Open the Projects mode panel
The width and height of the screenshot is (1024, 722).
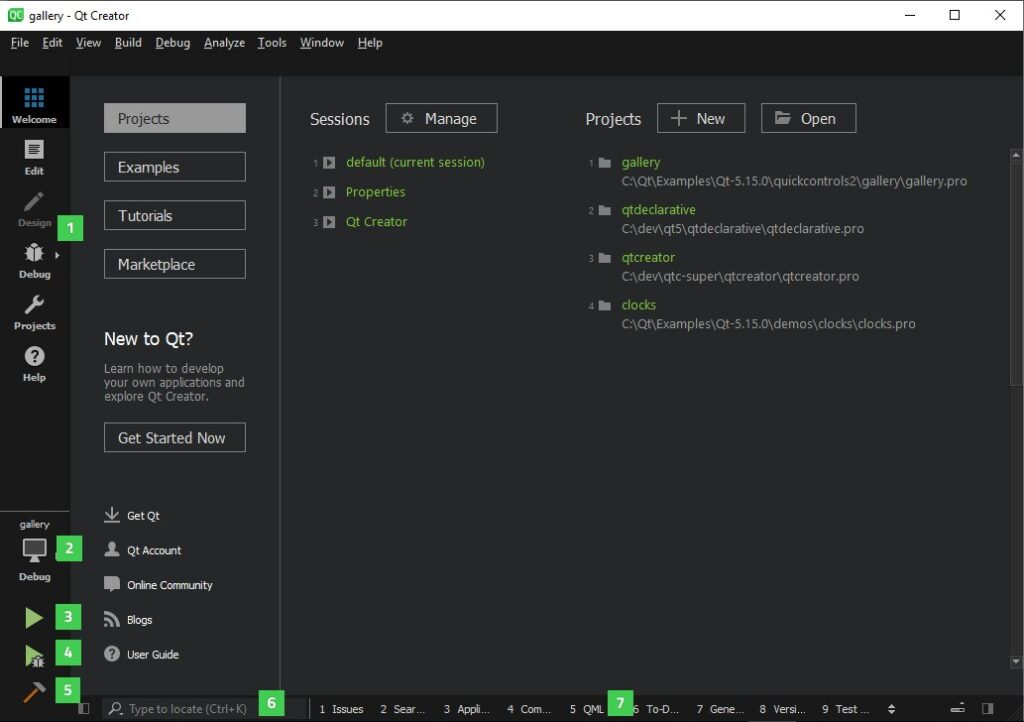[34, 314]
